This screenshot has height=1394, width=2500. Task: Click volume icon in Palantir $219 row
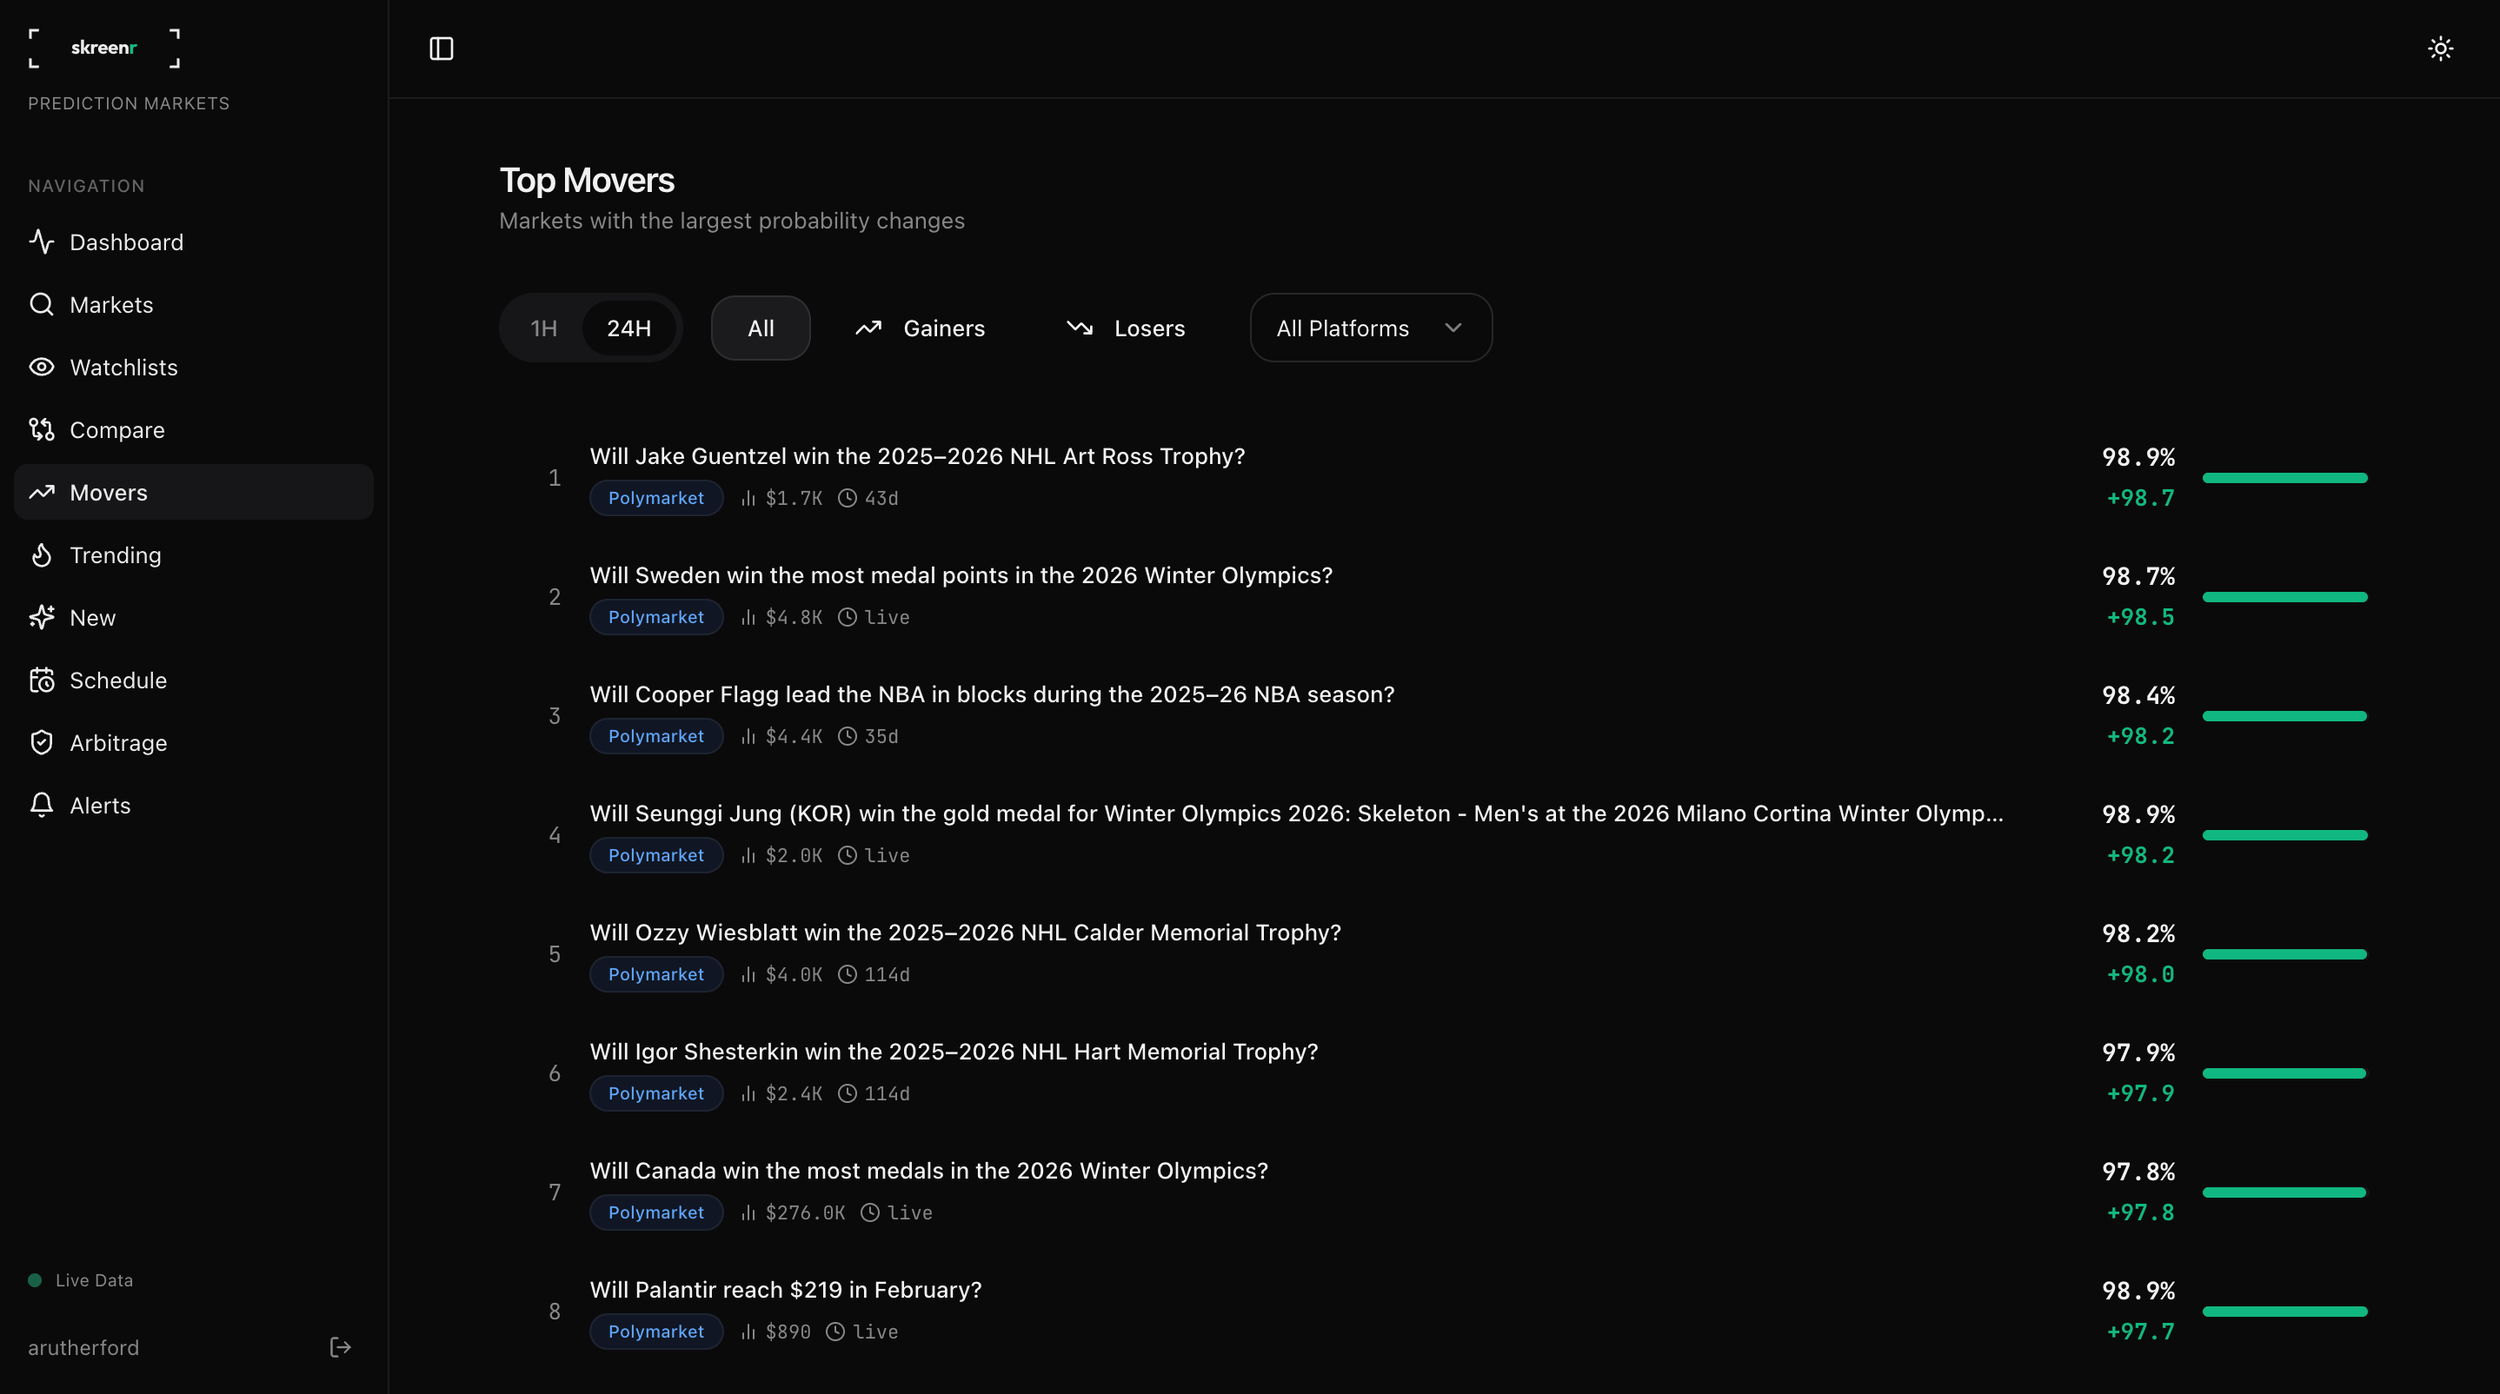point(748,1331)
